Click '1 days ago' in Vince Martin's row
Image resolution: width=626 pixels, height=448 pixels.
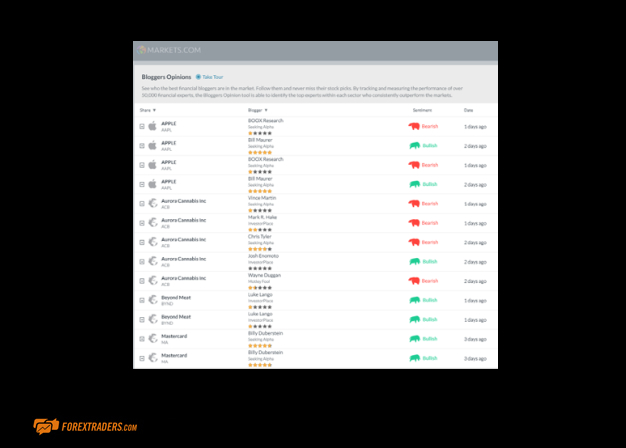click(x=475, y=204)
